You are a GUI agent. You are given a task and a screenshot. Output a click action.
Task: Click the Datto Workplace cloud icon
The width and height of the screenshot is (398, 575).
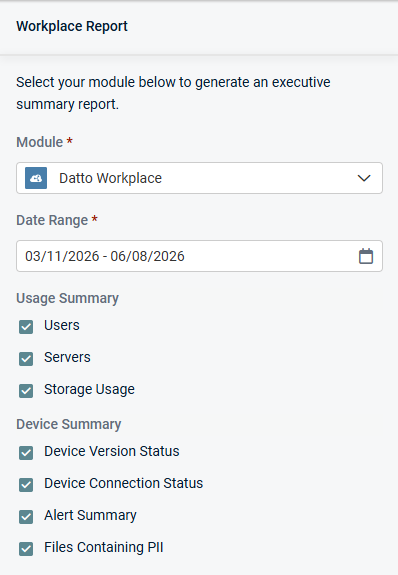point(36,178)
